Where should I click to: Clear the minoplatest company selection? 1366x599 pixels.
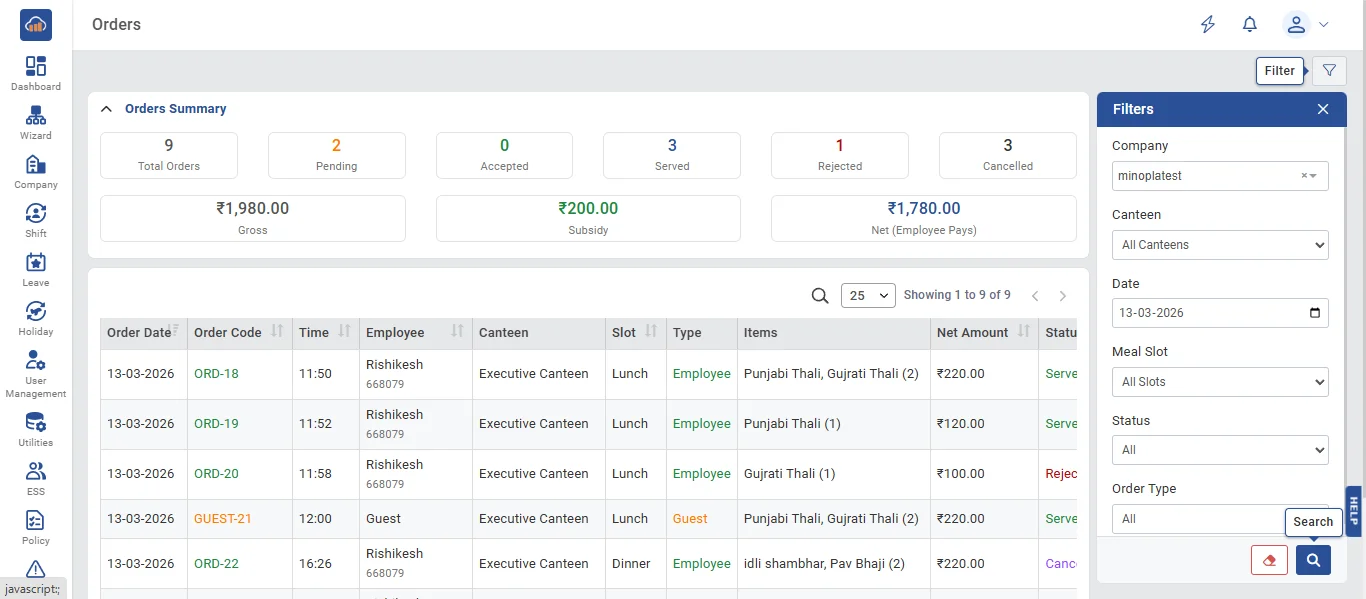pos(1304,176)
